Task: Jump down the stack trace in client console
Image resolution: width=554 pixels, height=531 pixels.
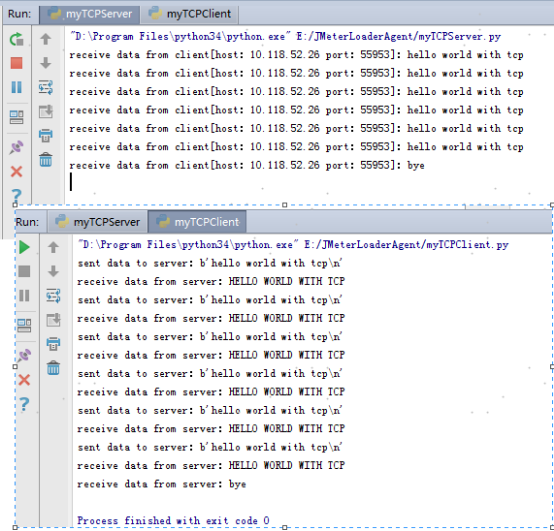Action: coord(53,271)
